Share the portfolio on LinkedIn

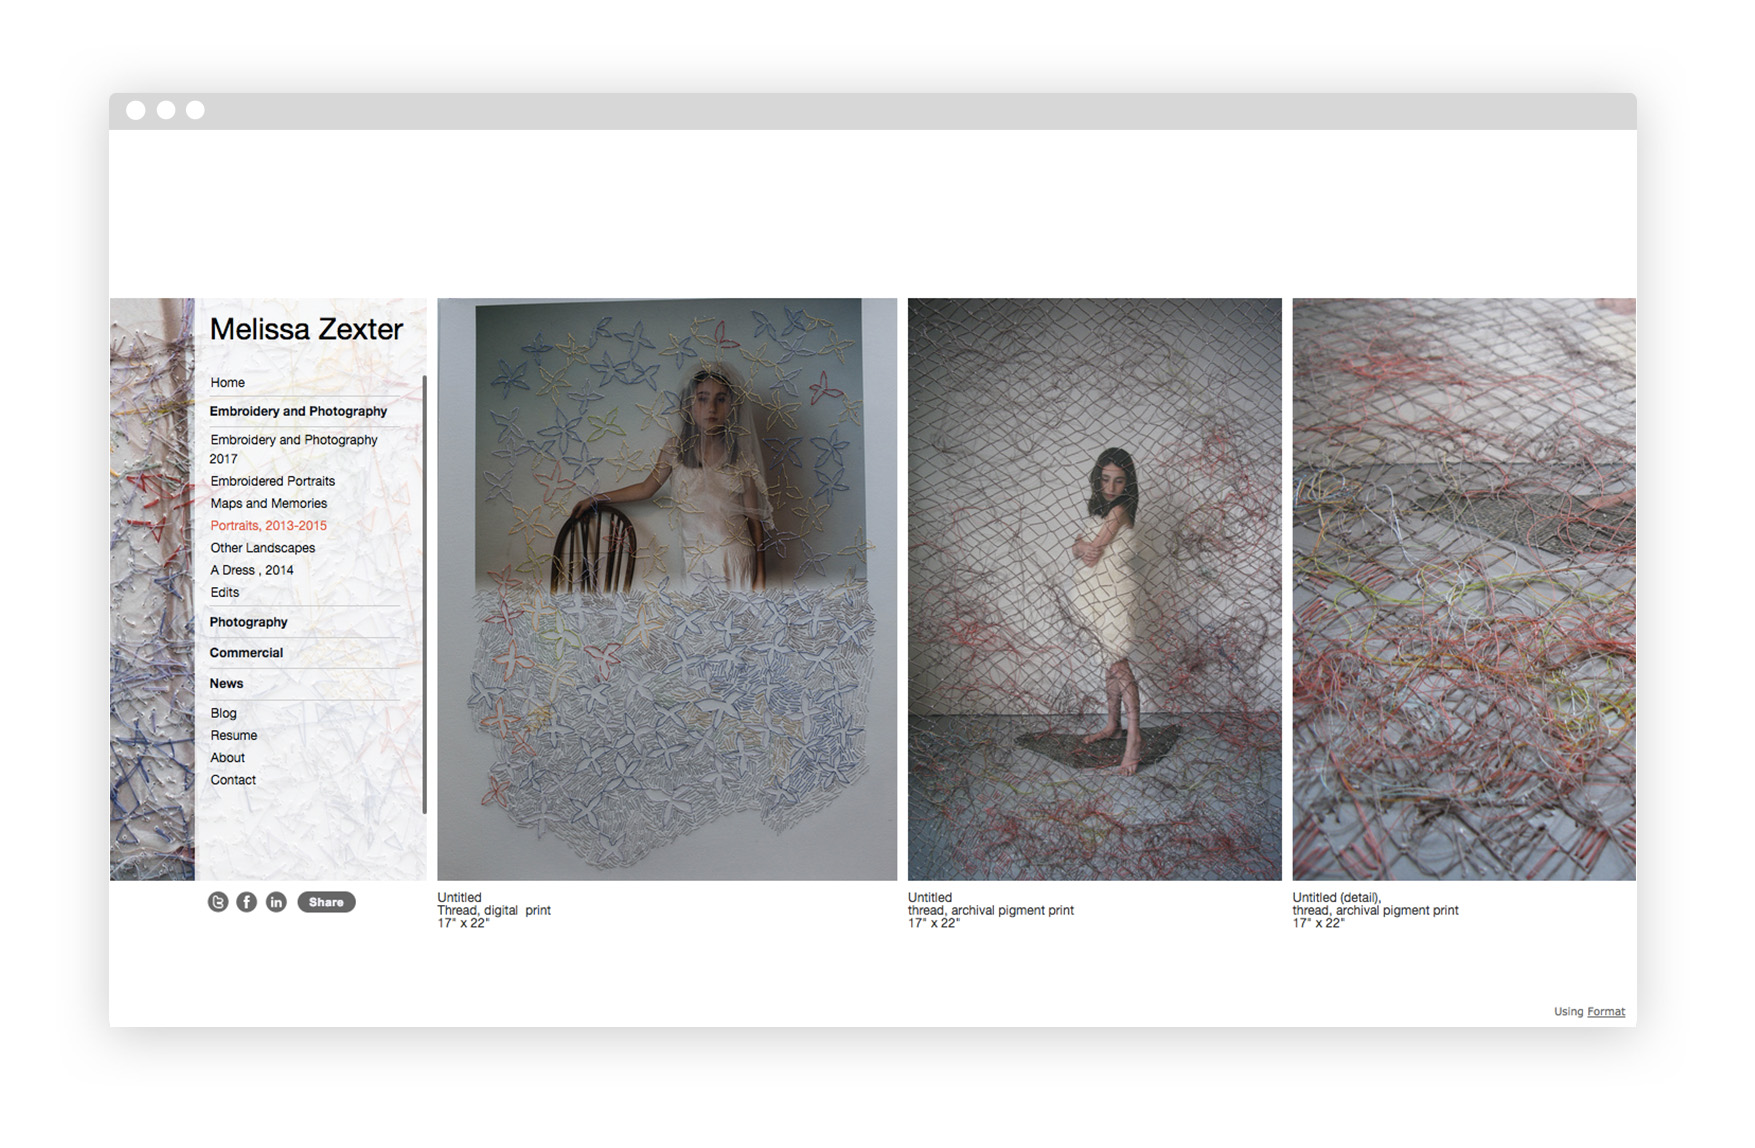[x=275, y=901]
